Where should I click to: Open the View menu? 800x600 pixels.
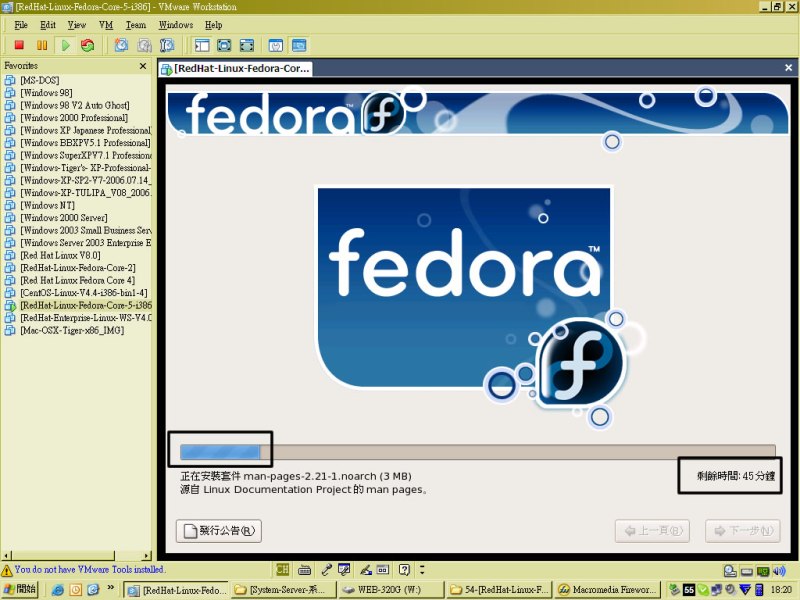[77, 25]
